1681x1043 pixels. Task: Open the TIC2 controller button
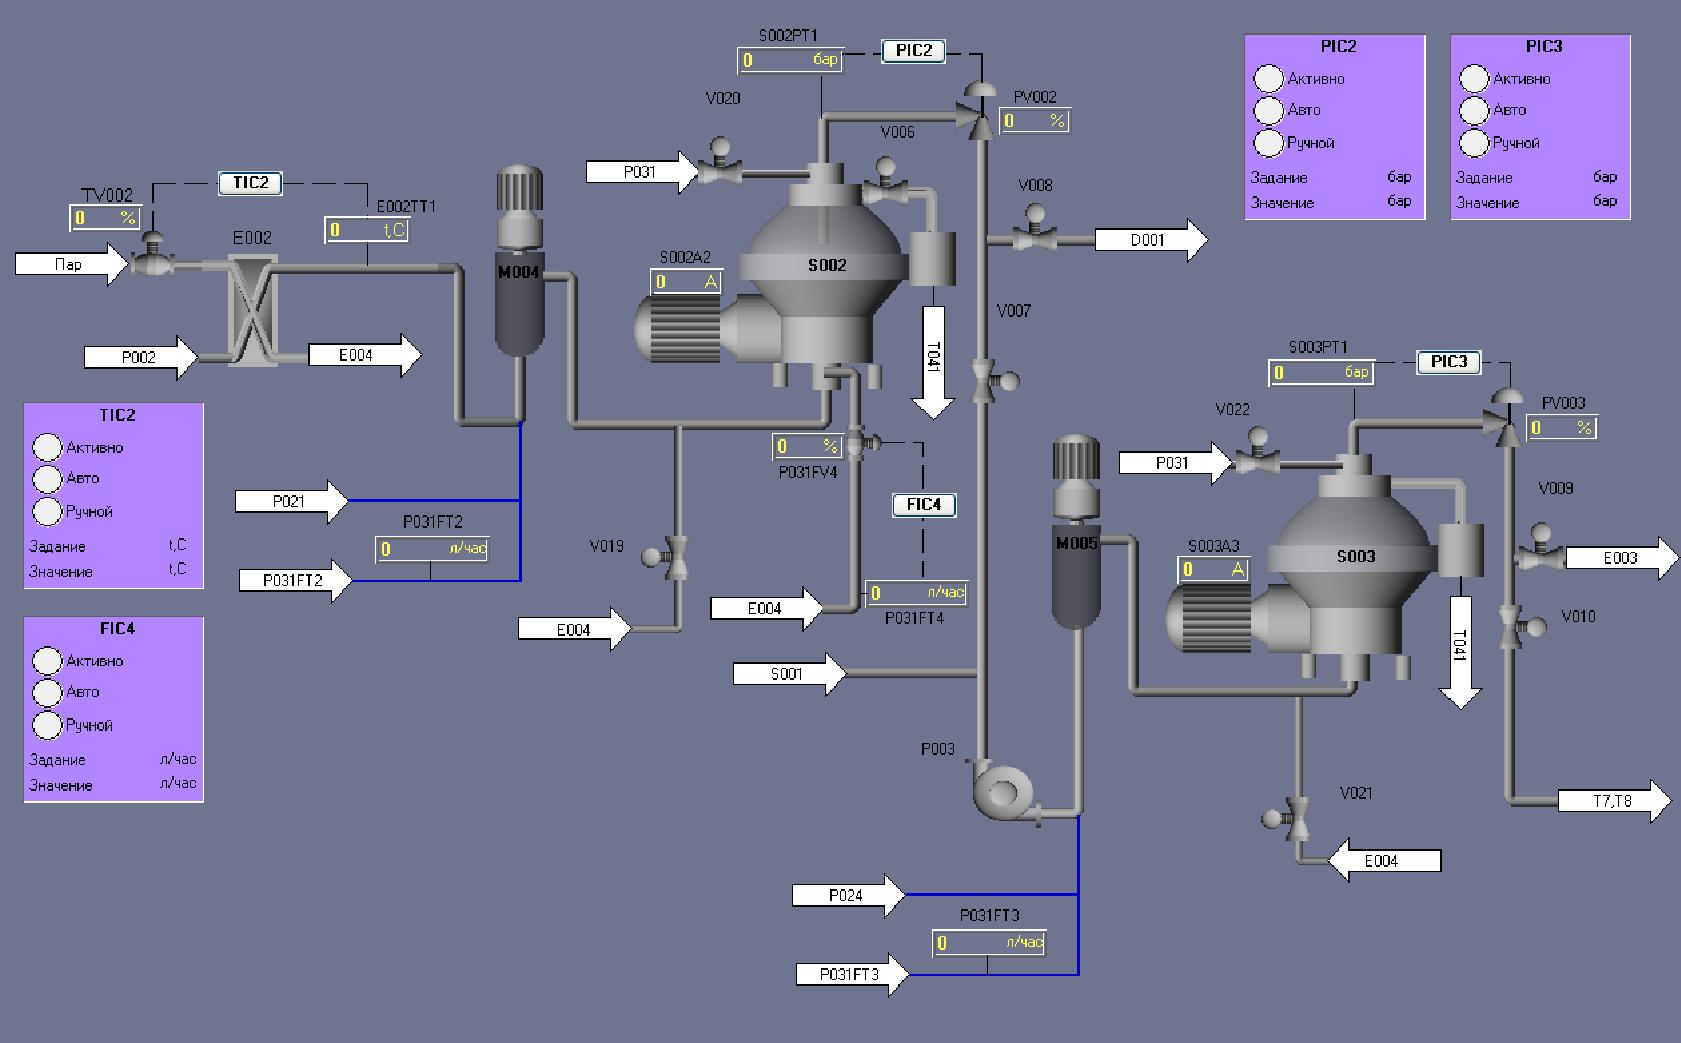click(x=250, y=183)
